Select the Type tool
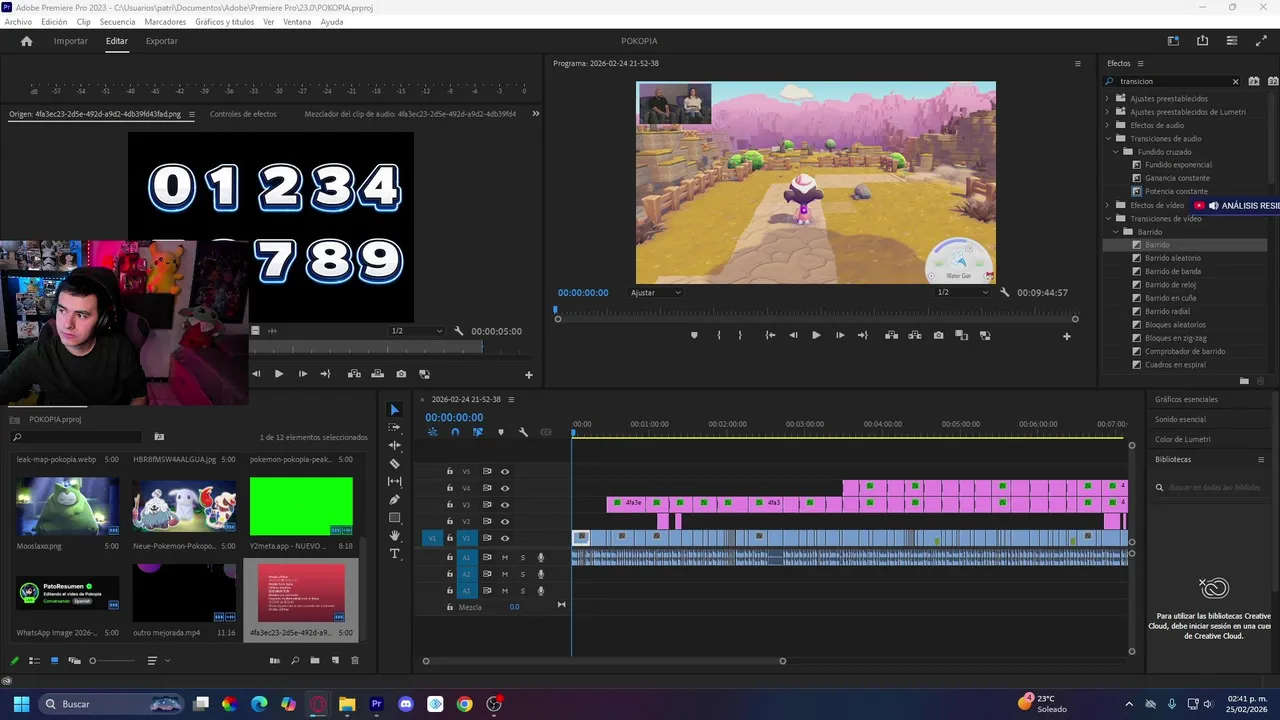Viewport: 1280px width, 720px height. (x=394, y=553)
